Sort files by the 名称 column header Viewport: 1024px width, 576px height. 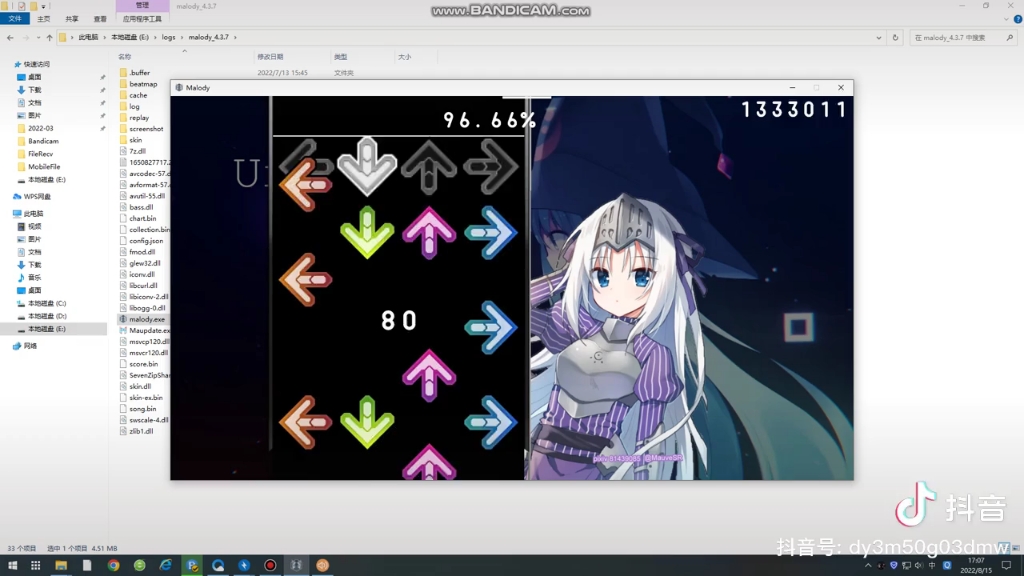tap(125, 57)
